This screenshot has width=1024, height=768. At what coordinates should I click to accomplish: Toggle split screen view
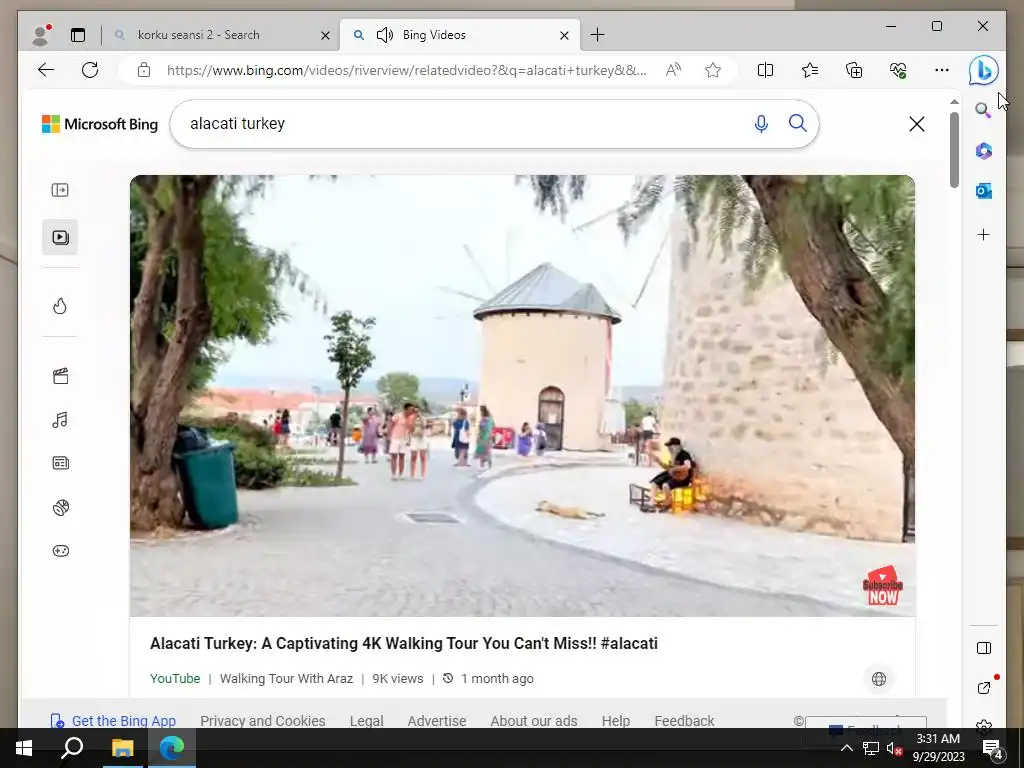(x=765, y=70)
